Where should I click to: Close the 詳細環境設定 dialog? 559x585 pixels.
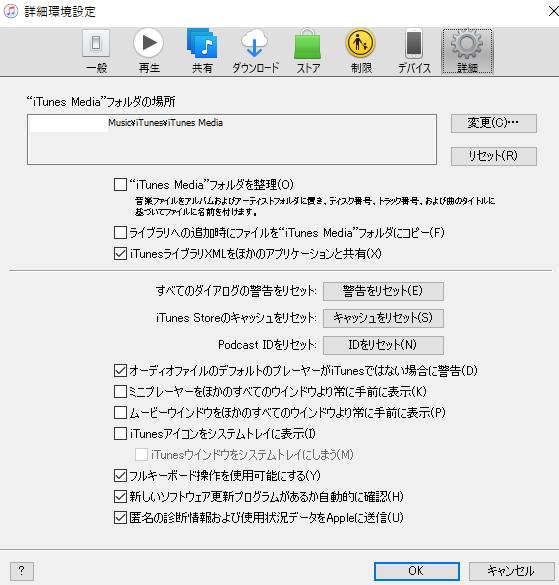[x=553, y=11]
